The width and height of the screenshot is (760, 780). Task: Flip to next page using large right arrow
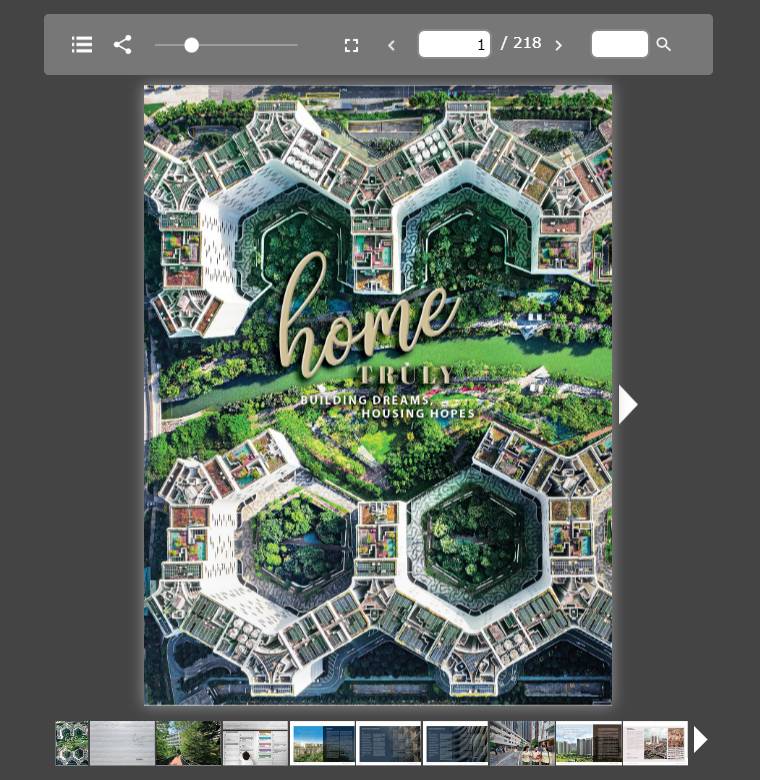[628, 404]
